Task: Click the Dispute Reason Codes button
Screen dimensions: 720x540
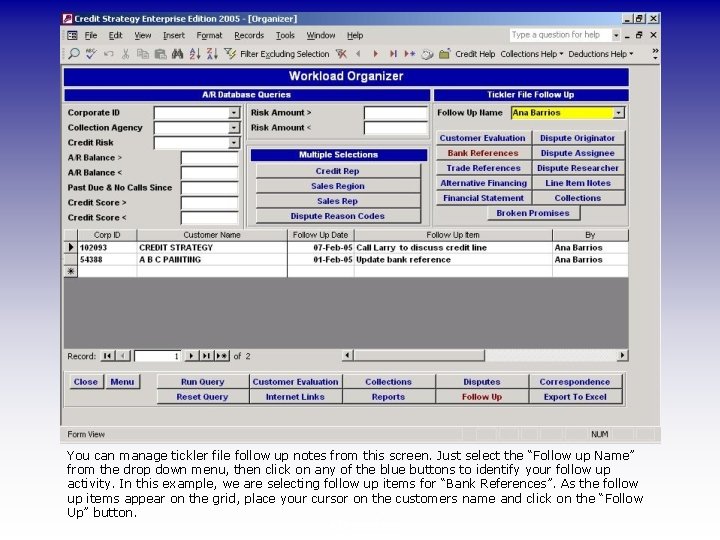Action: pos(338,216)
